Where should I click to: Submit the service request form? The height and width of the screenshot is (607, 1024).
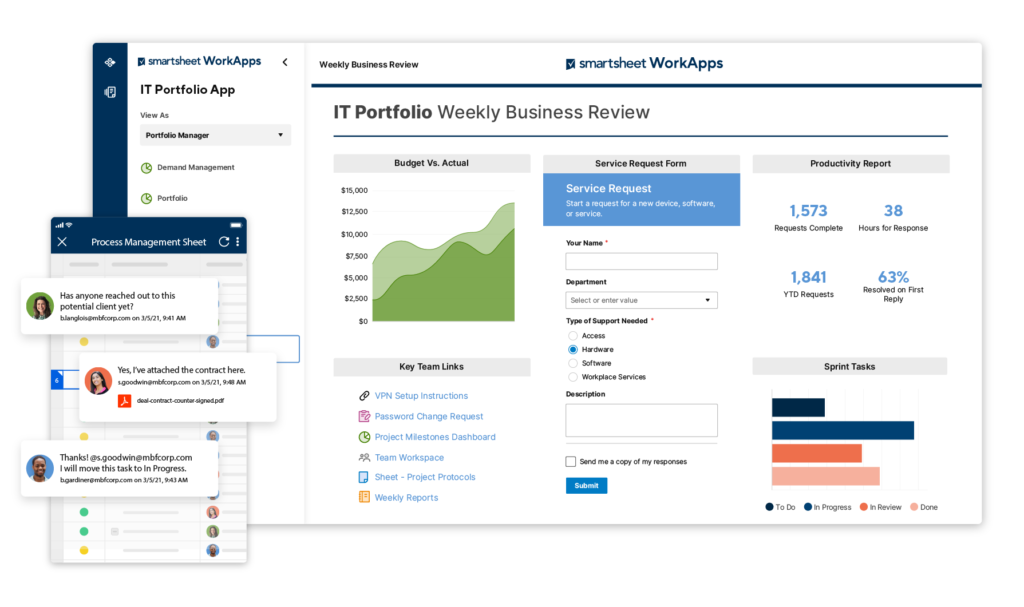coord(586,485)
